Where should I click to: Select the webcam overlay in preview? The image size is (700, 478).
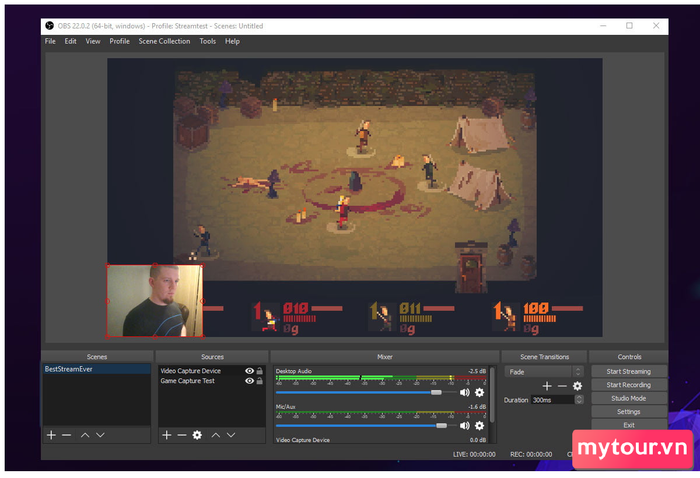[x=155, y=301]
